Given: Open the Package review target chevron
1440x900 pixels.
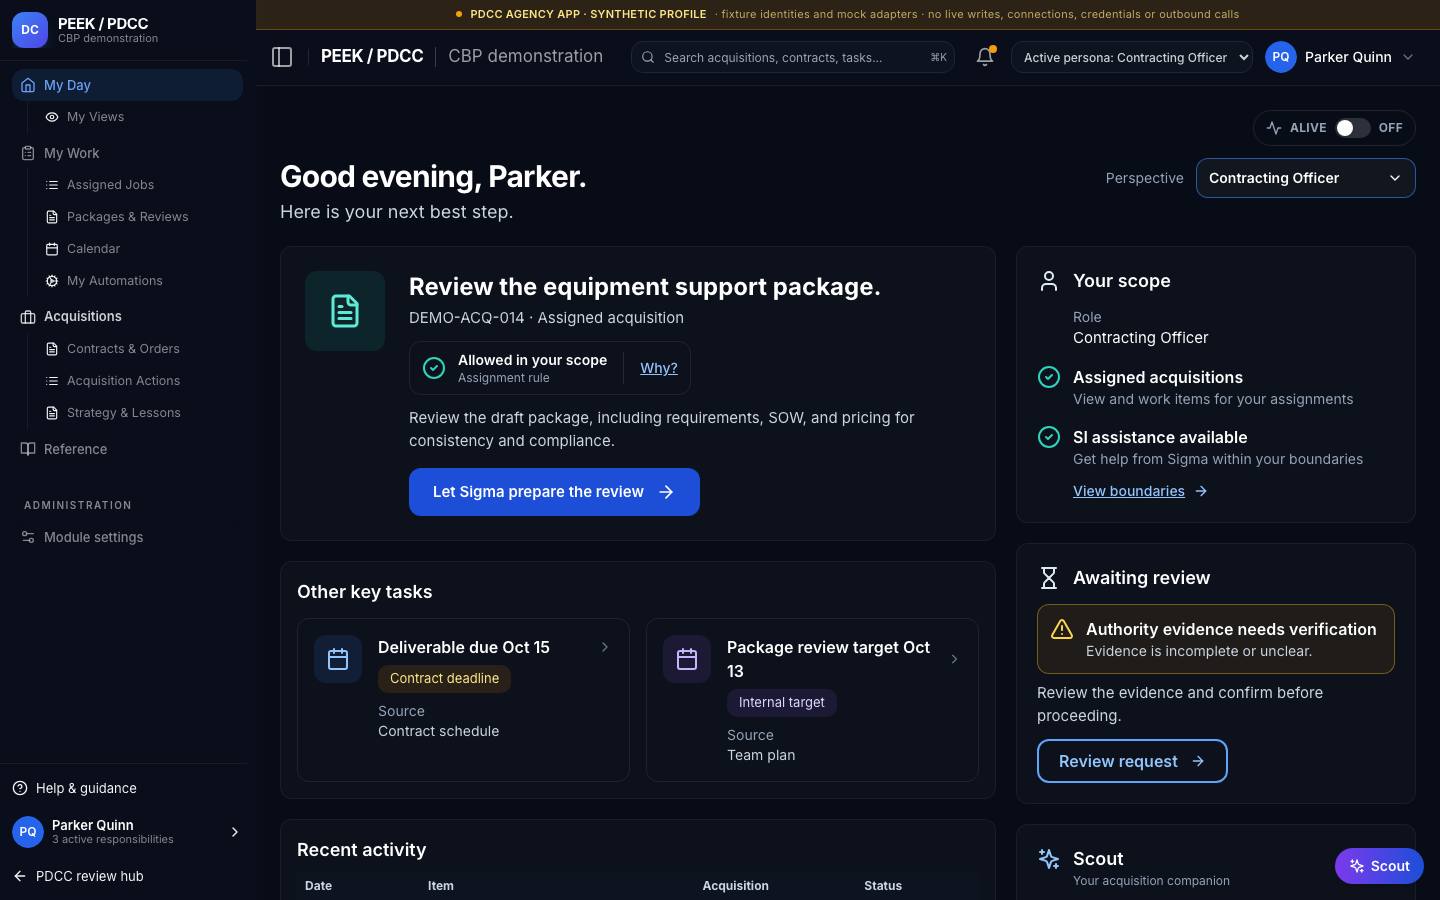Looking at the screenshot, I should pyautogui.click(x=954, y=659).
